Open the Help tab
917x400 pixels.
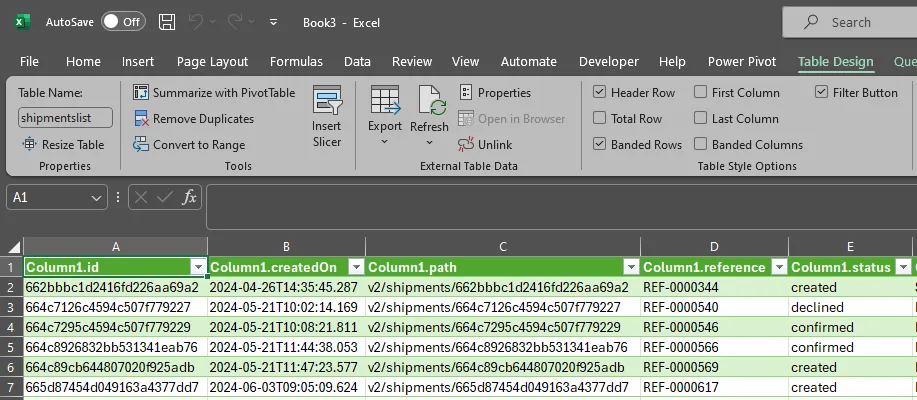pos(672,61)
